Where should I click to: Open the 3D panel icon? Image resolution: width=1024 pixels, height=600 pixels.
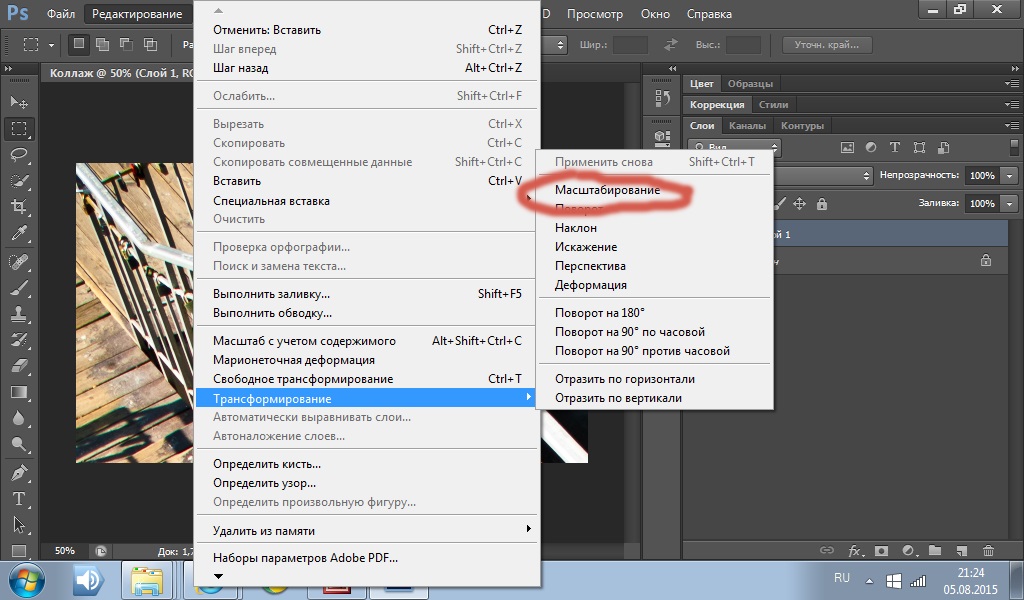click(x=662, y=136)
